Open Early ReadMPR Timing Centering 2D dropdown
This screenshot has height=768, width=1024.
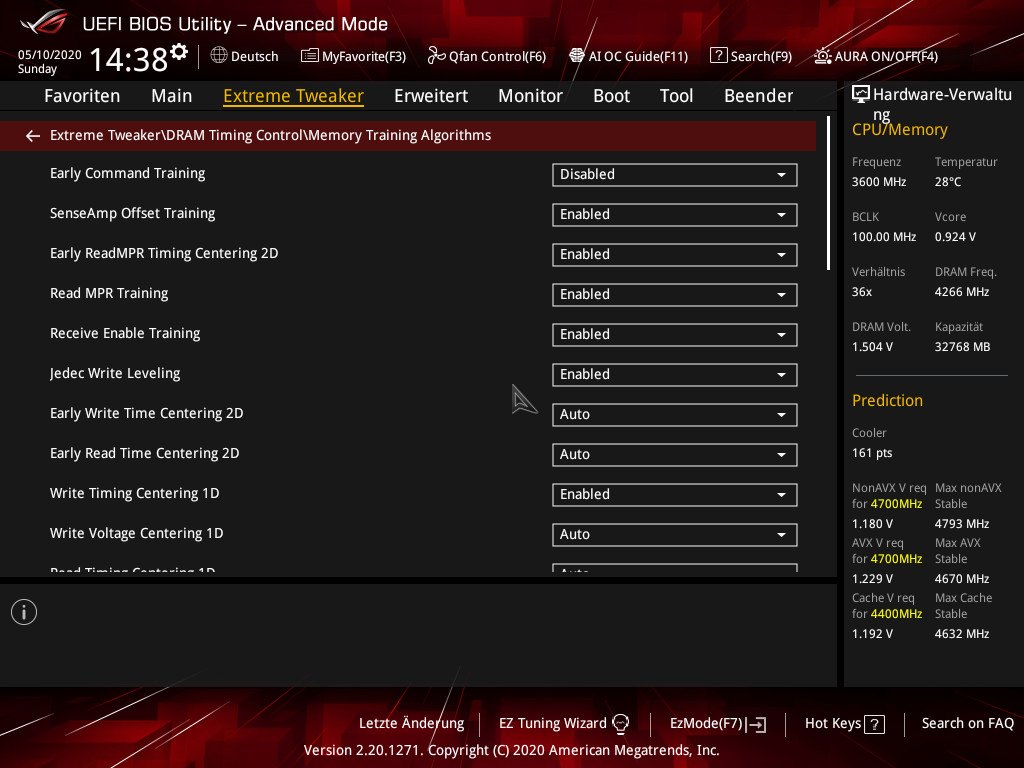pyautogui.click(x=675, y=255)
